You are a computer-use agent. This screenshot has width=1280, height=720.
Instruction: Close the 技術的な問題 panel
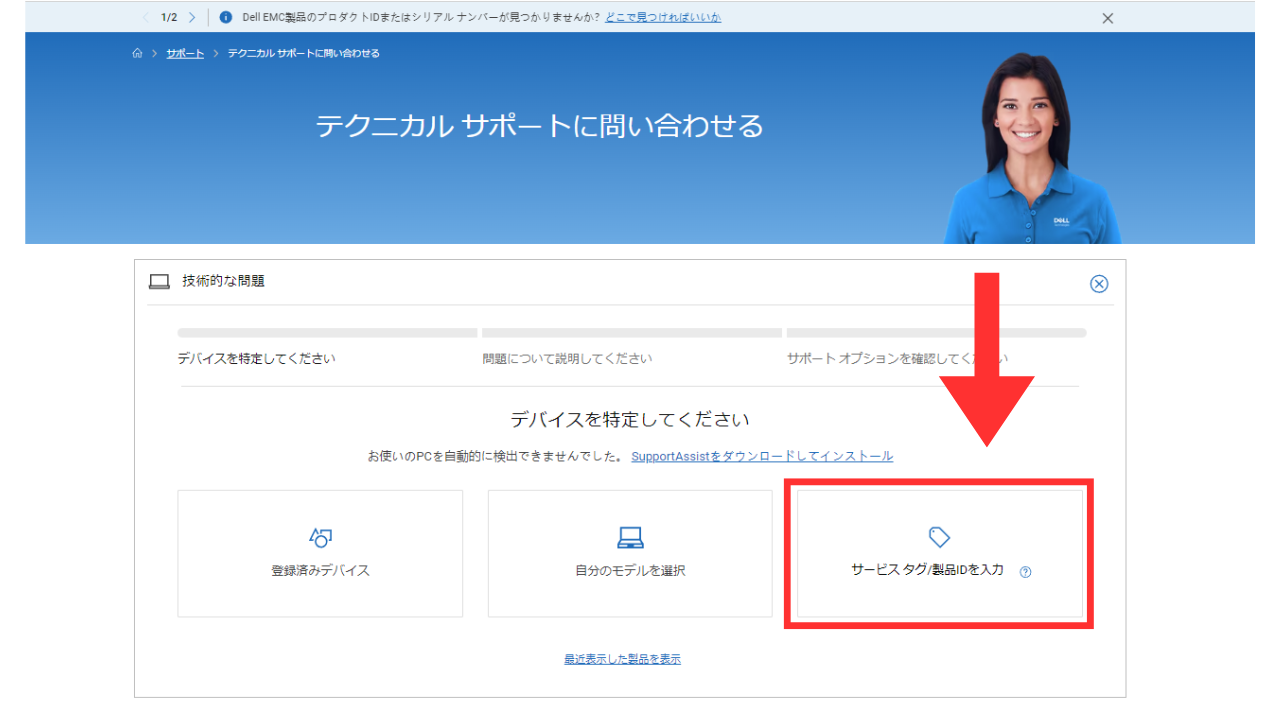click(x=1098, y=283)
